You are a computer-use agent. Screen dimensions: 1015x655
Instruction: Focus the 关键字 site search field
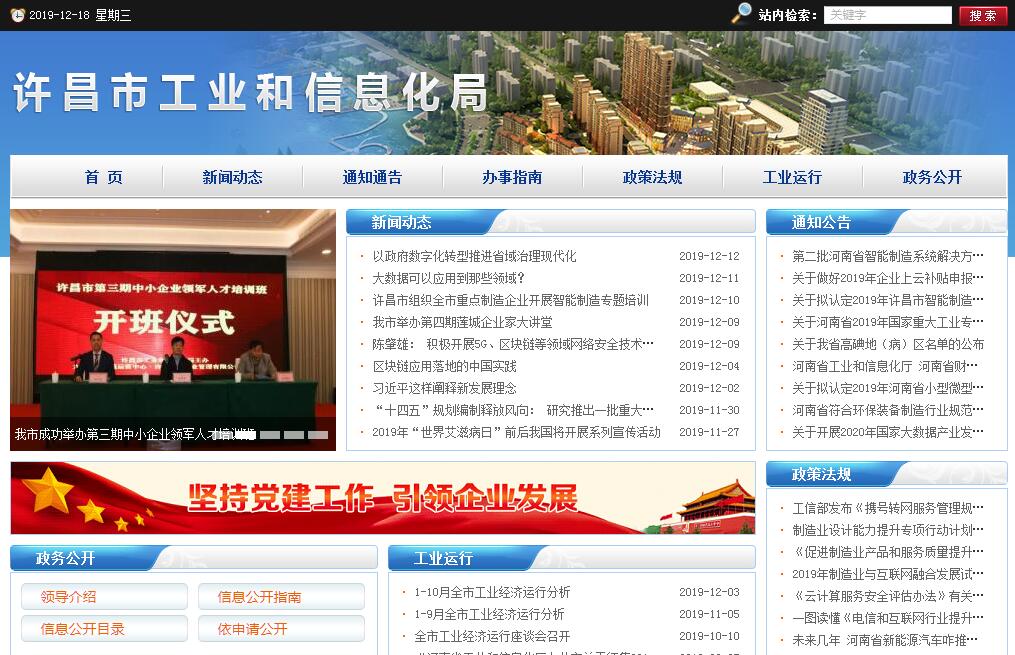pyautogui.click(x=887, y=15)
